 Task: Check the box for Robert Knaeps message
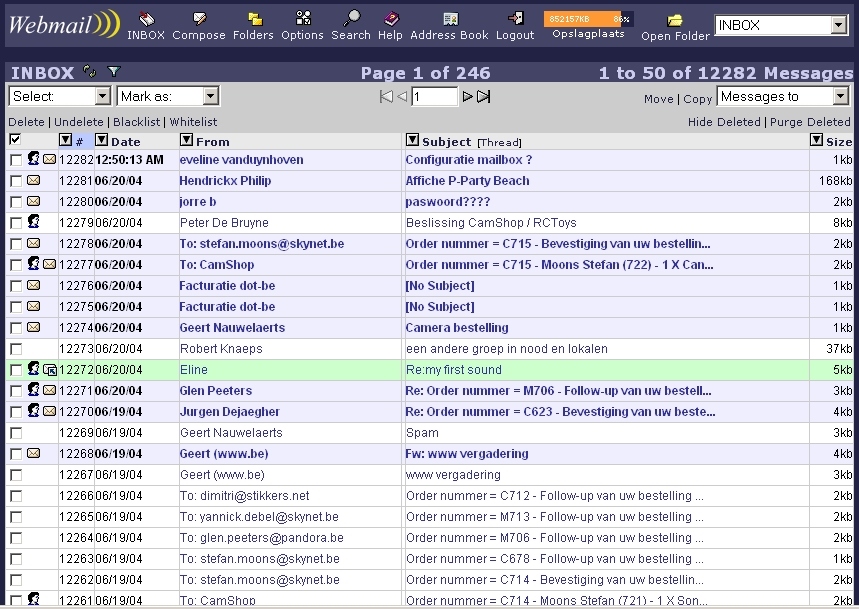[x=16, y=349]
